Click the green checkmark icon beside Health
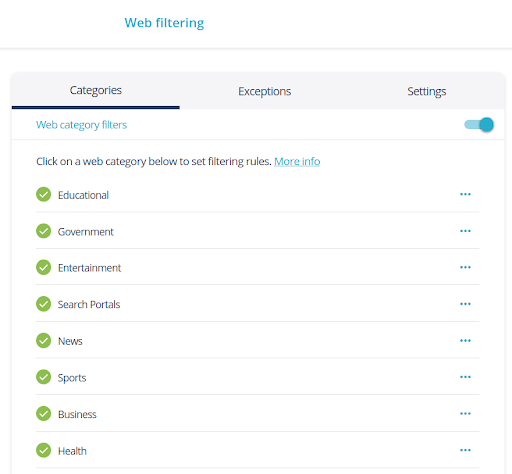Image resolution: width=512 pixels, height=474 pixels. pyautogui.click(x=43, y=450)
